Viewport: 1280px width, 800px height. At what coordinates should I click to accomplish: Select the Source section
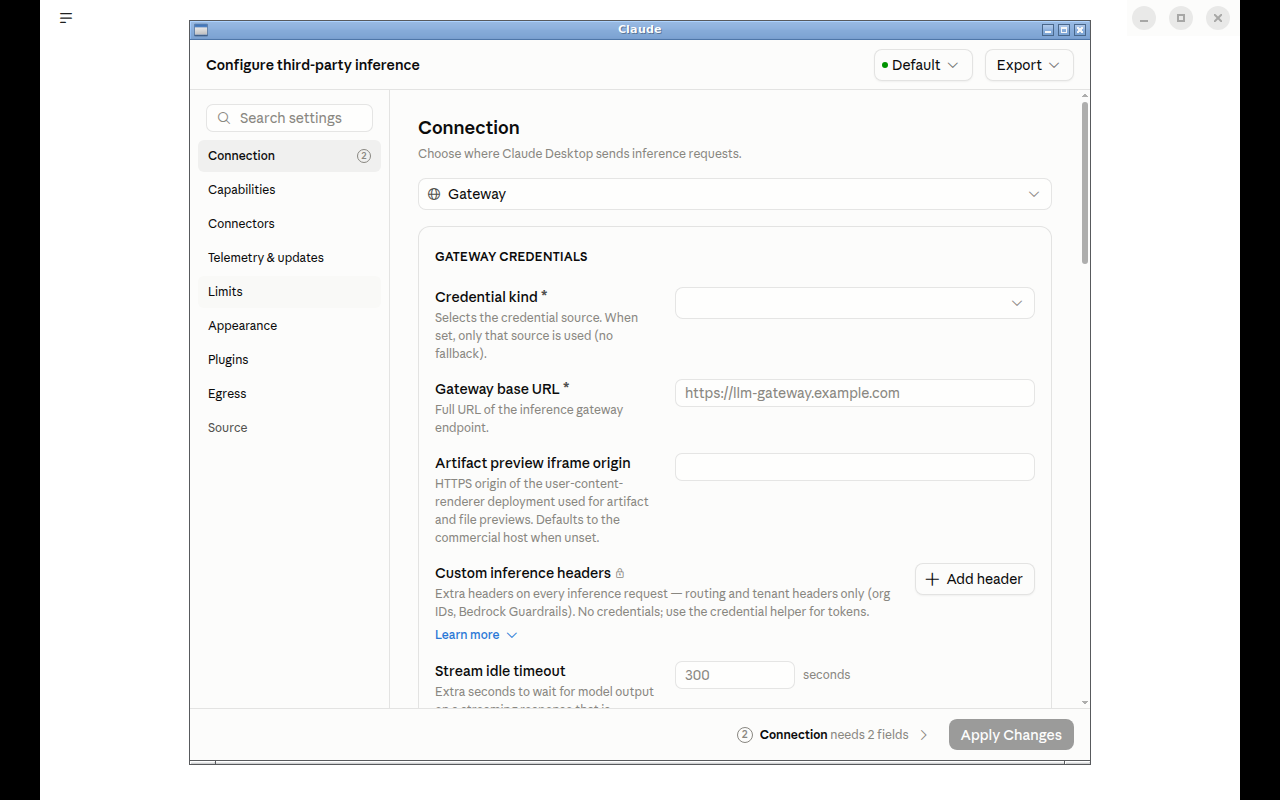point(289,428)
